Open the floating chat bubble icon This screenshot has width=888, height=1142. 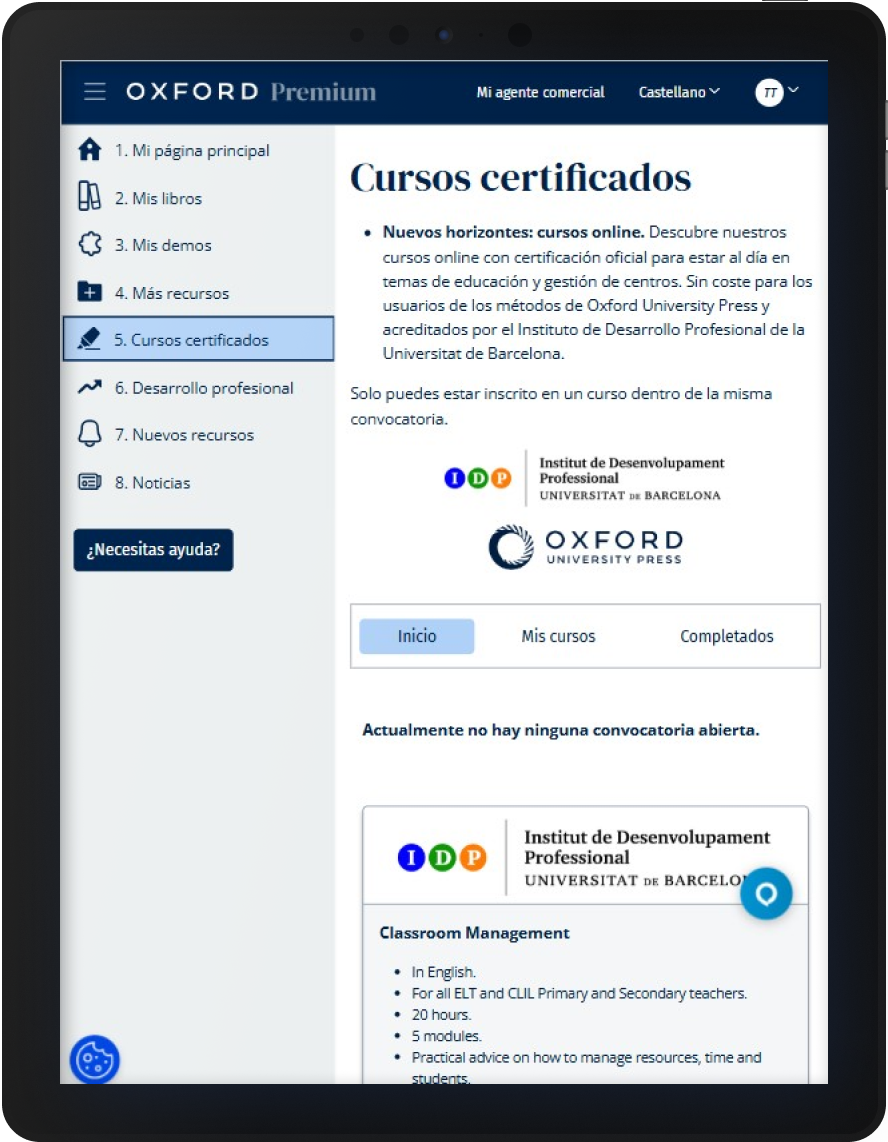[766, 894]
